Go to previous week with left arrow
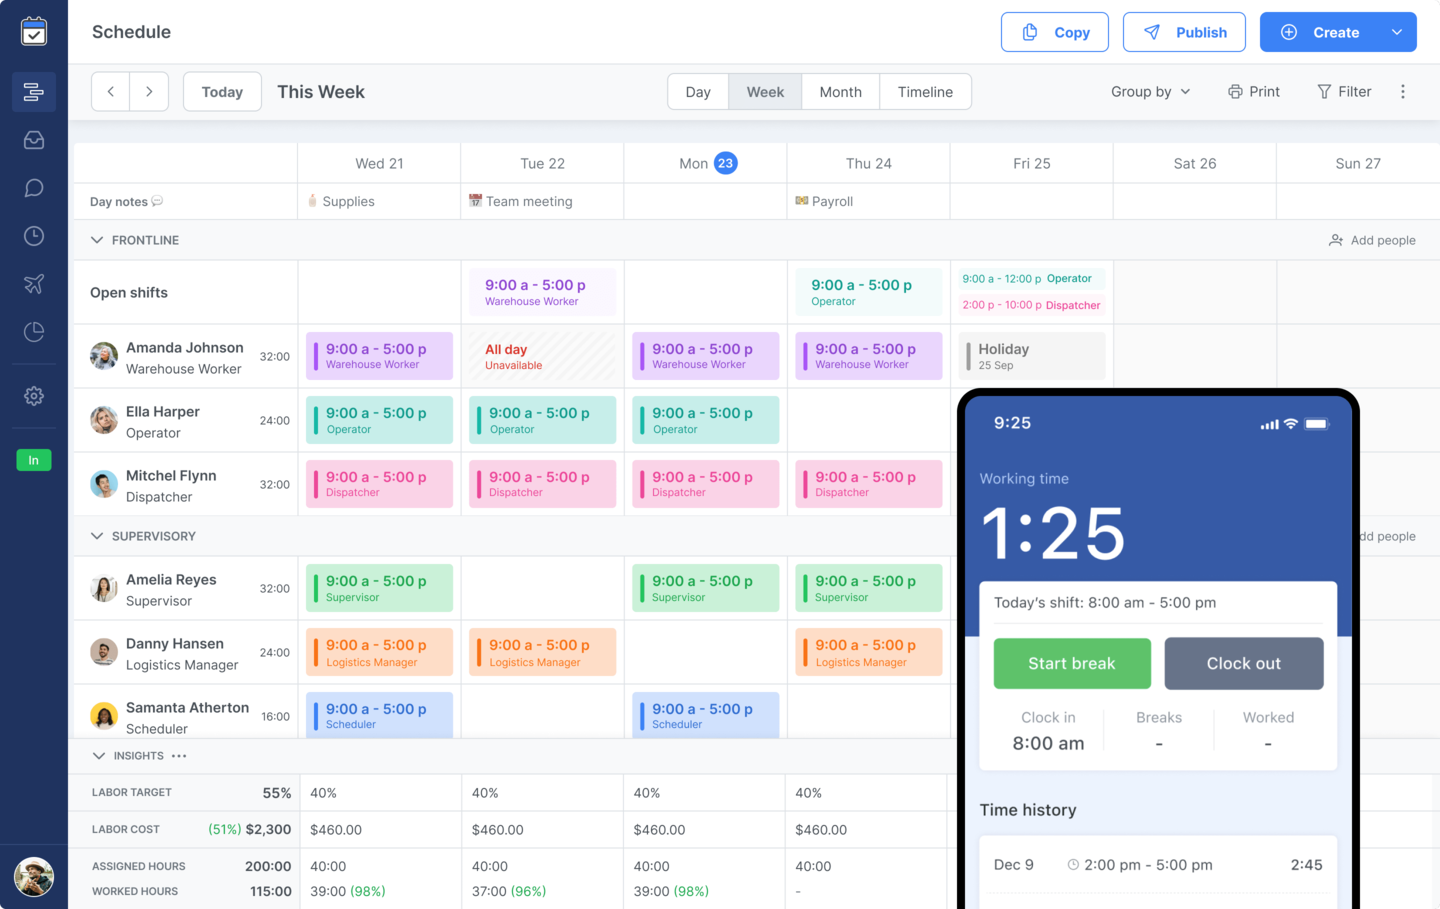1440x909 pixels. tap(110, 91)
